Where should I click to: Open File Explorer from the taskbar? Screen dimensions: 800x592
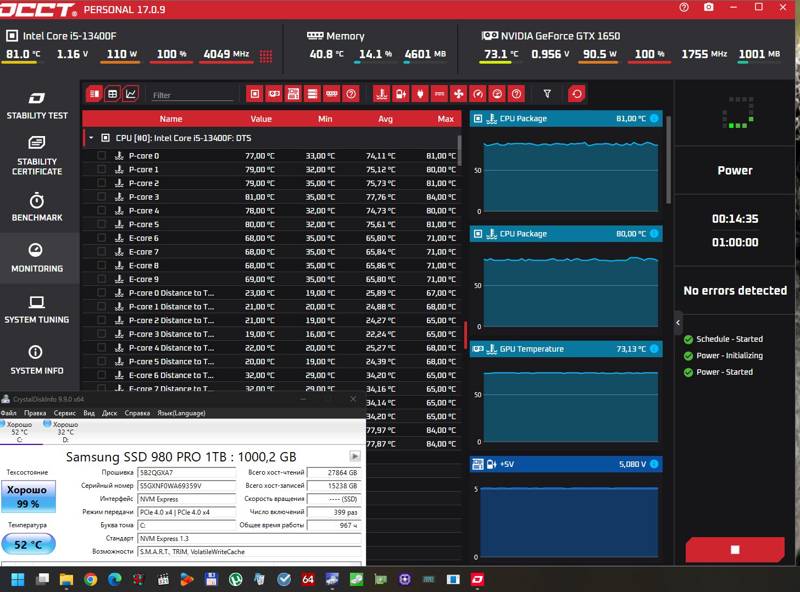[x=66, y=579]
